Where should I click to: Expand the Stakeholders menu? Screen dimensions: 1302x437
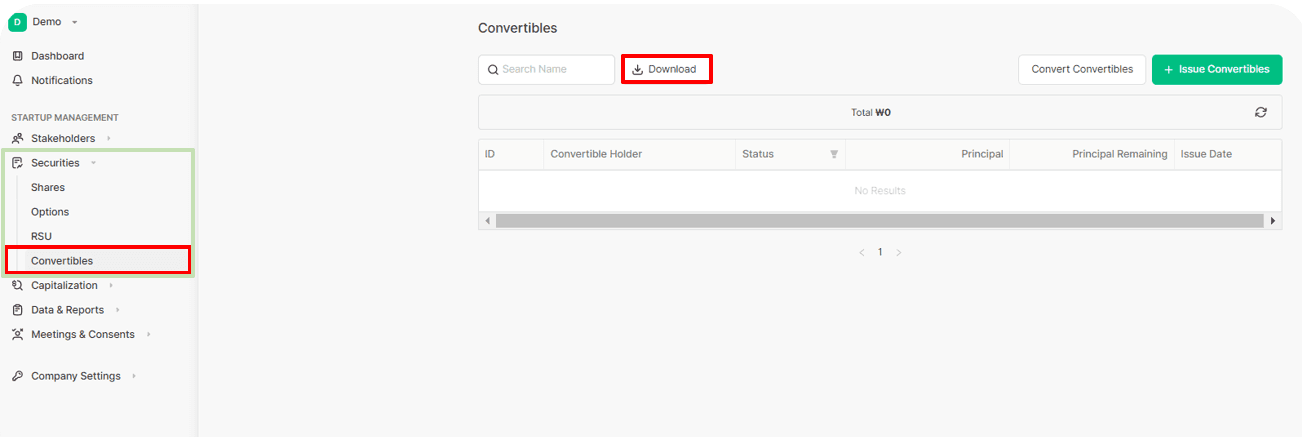(63, 138)
